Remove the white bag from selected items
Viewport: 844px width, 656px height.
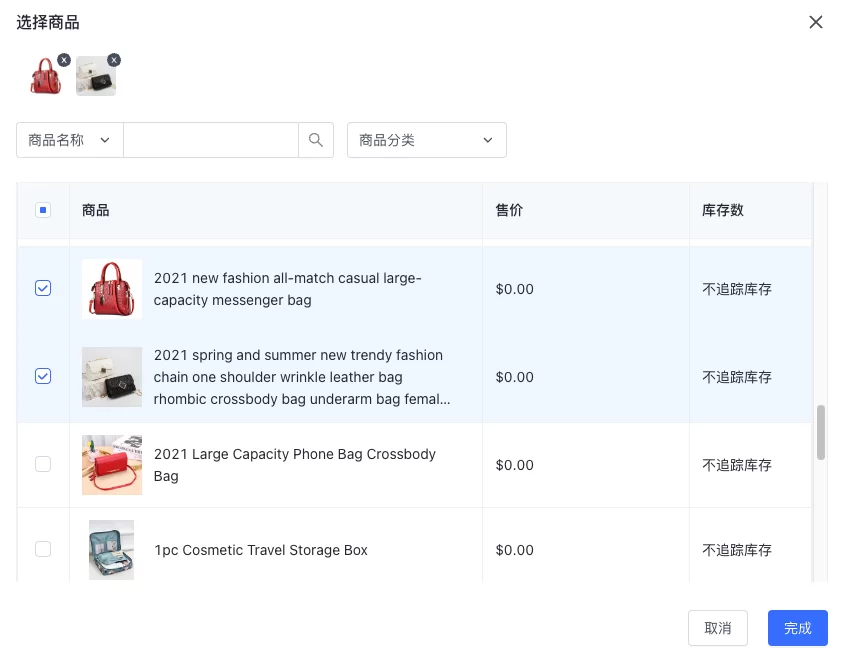point(114,60)
